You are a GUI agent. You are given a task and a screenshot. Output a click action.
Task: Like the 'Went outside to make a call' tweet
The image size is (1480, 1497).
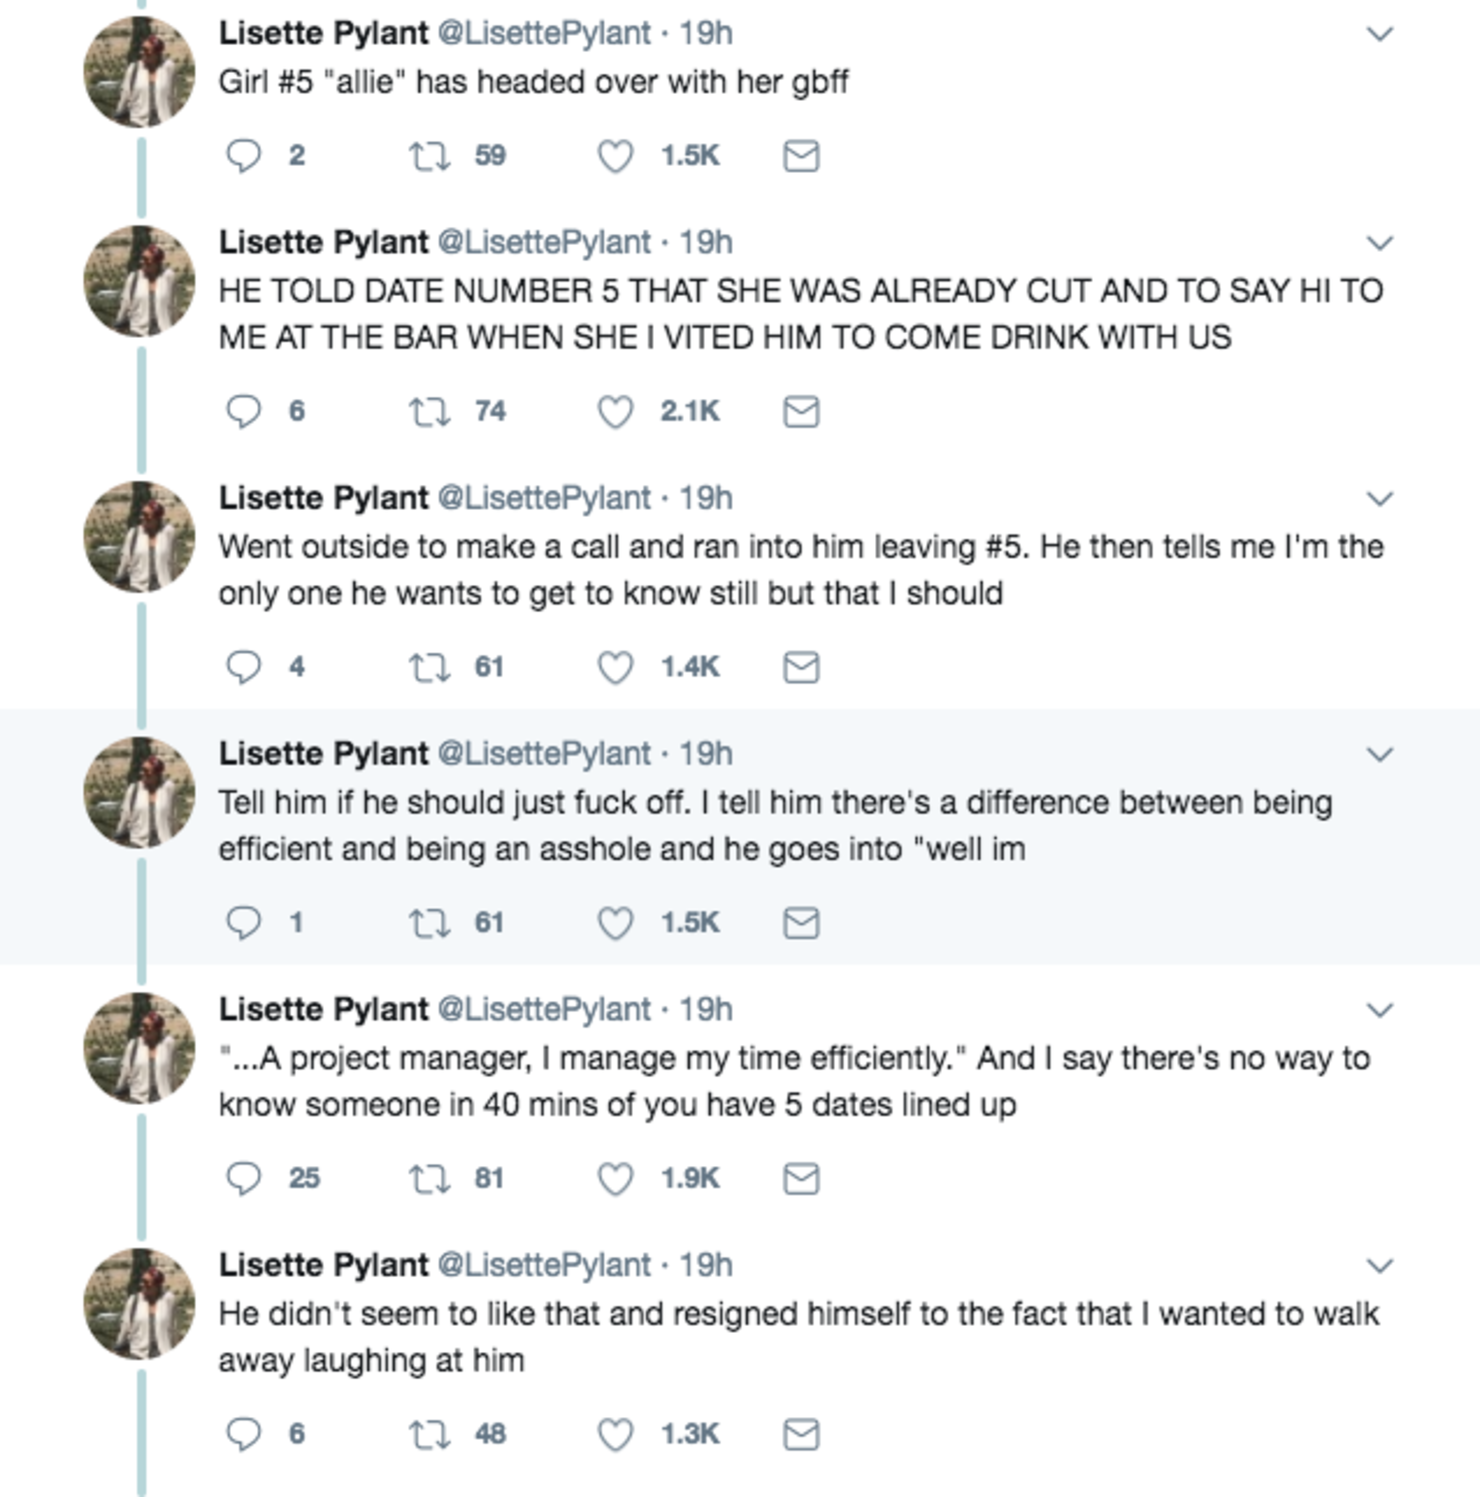click(615, 667)
